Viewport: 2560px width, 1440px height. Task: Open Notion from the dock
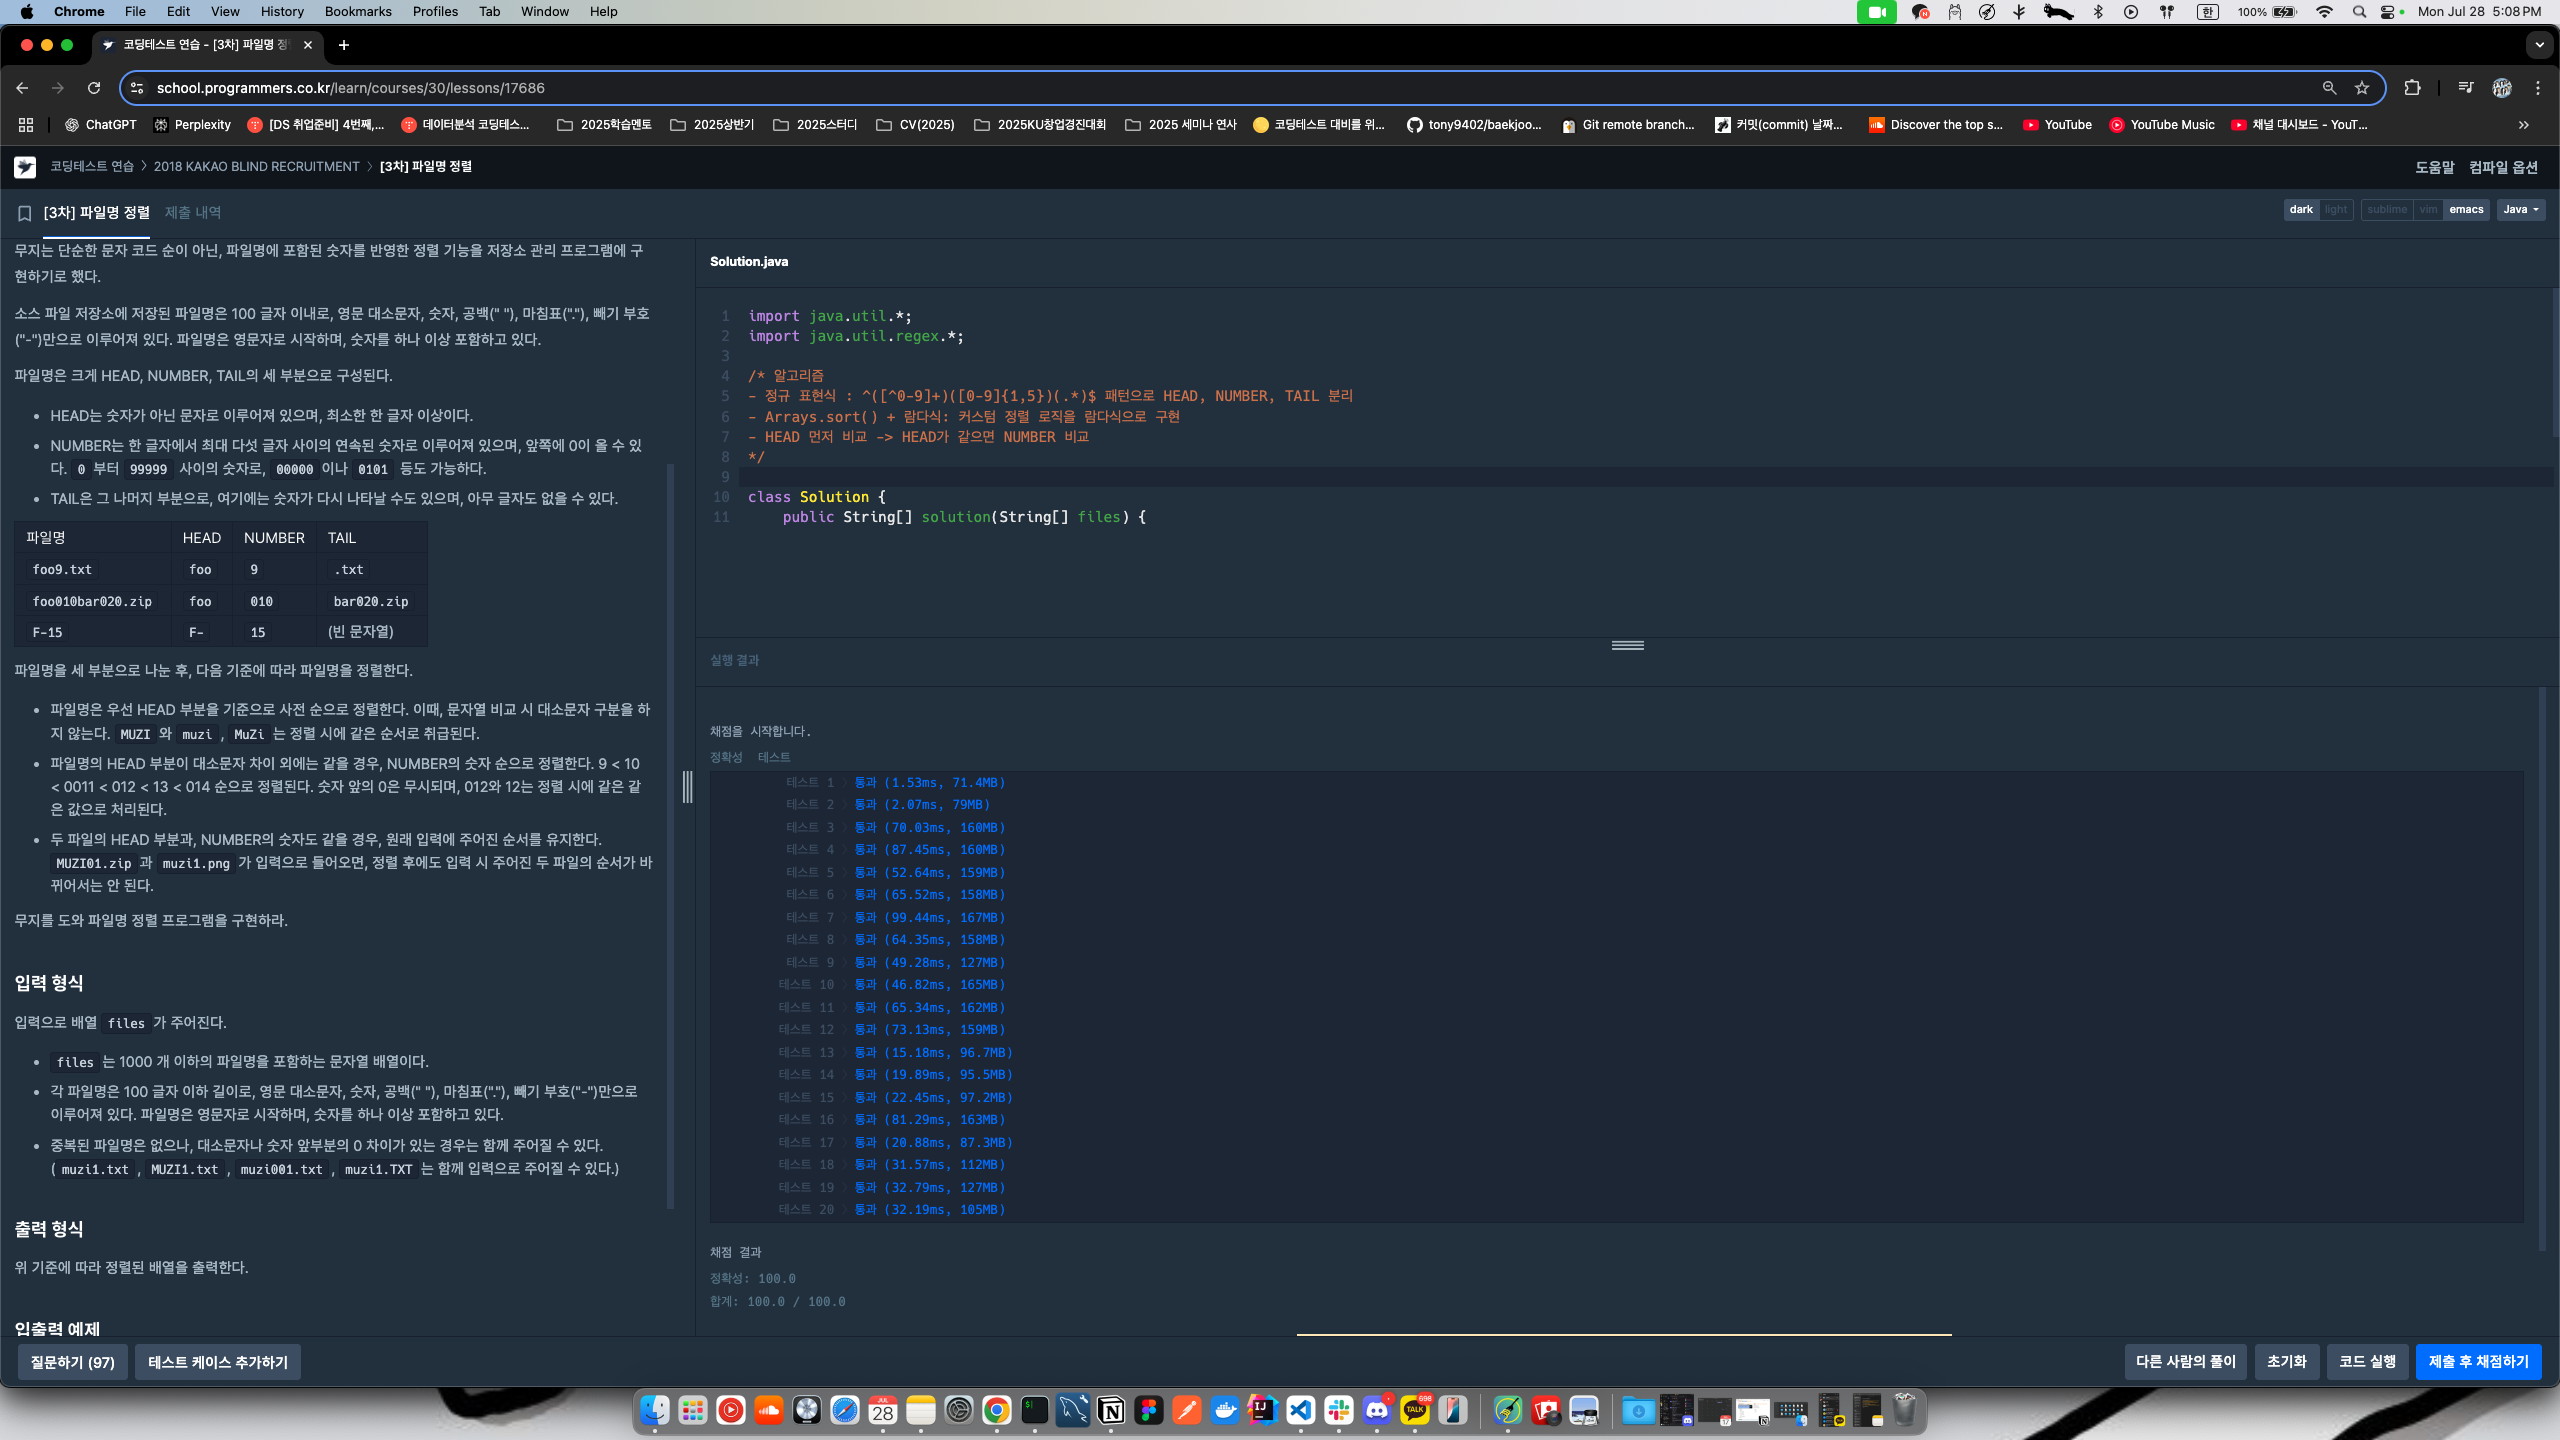pos(1111,1411)
